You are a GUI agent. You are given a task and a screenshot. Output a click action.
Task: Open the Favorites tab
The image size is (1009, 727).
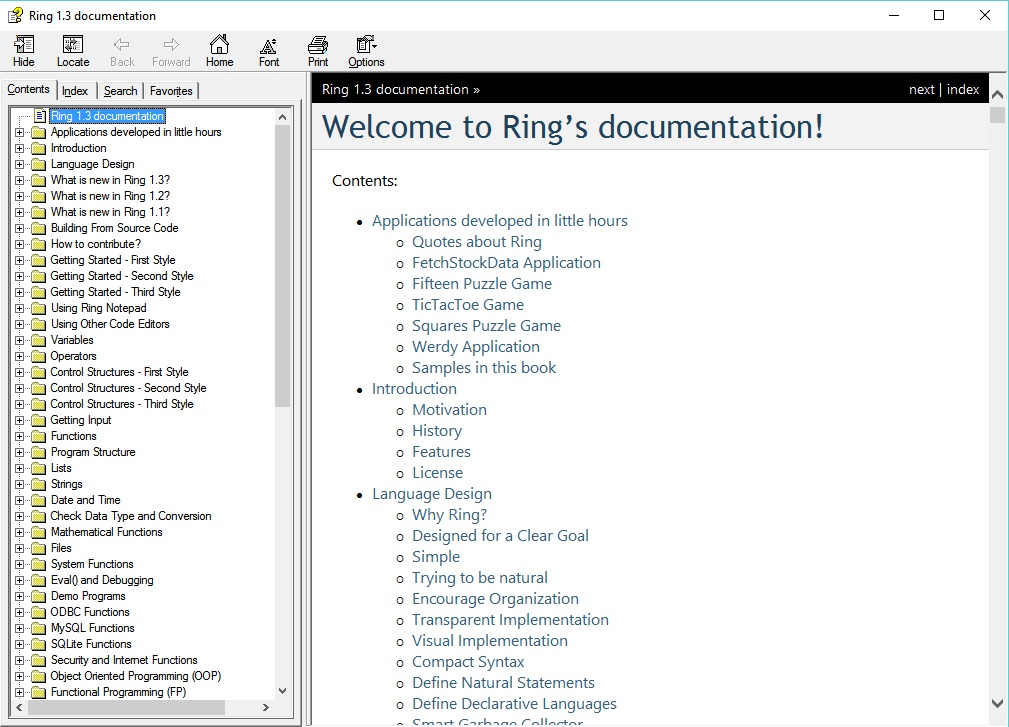click(x=171, y=91)
